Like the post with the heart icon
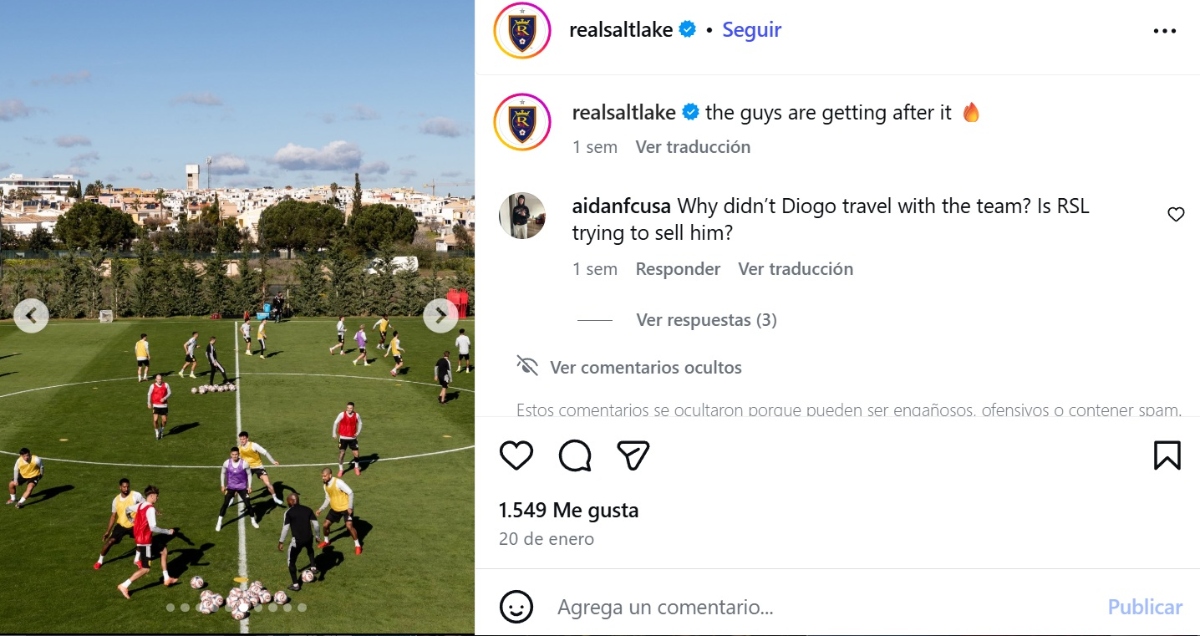This screenshot has height=636, width=1200. point(516,456)
